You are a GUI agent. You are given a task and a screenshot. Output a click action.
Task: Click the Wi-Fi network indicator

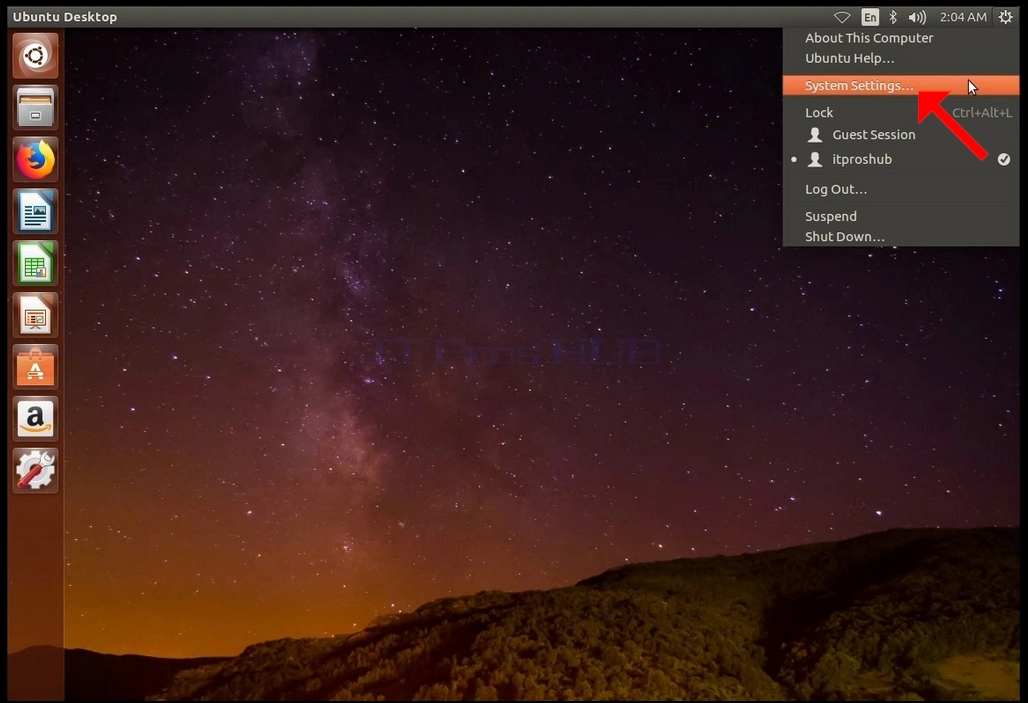tap(842, 17)
